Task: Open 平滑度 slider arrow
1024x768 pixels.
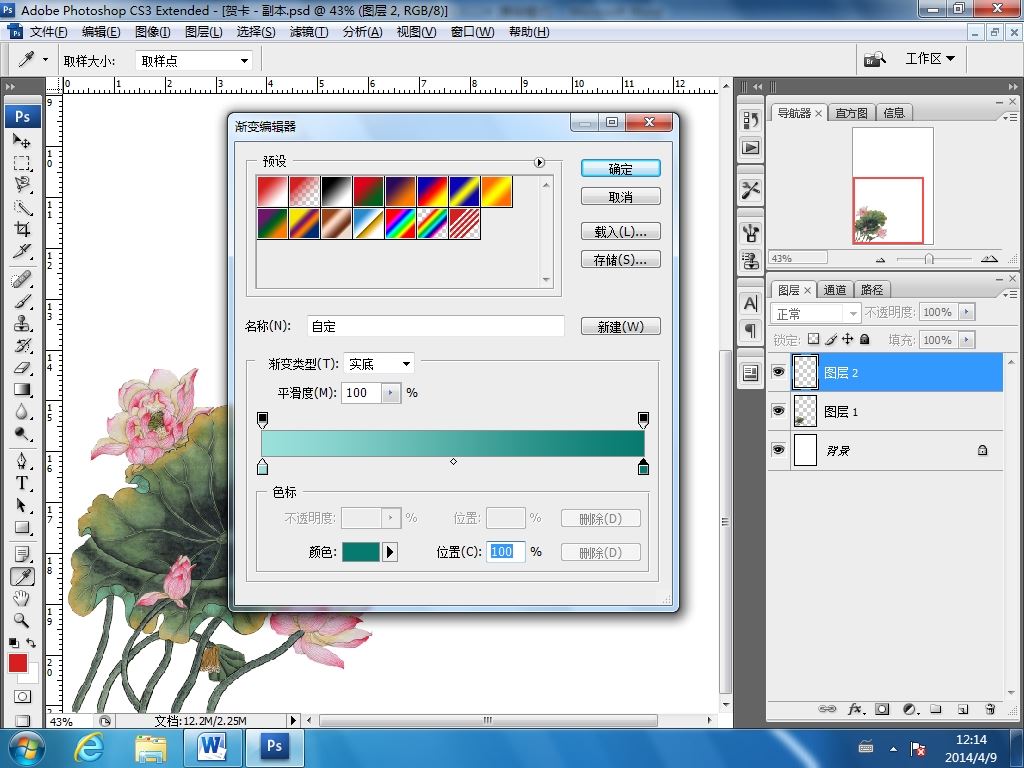Action: 391,392
